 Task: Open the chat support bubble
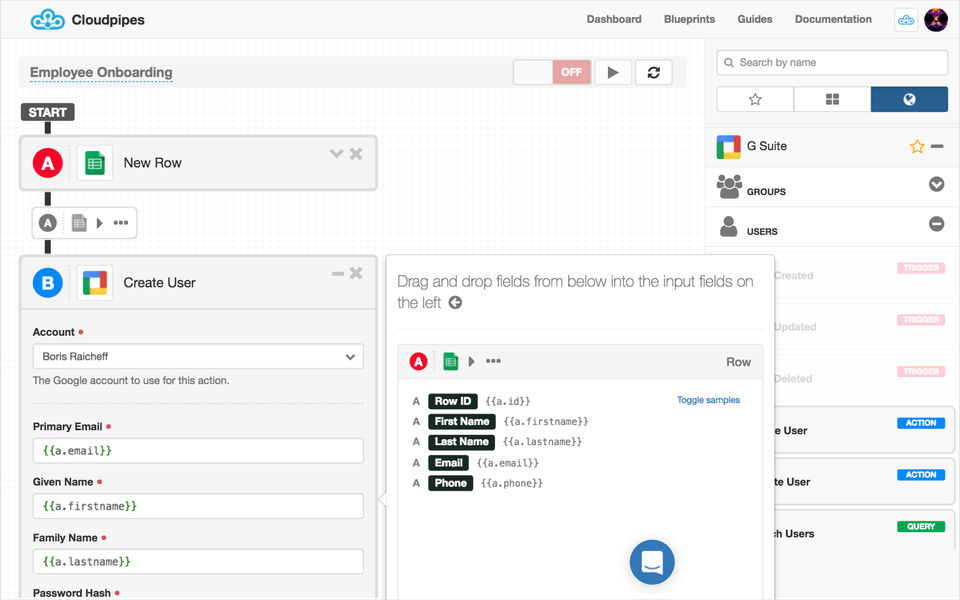coord(652,562)
